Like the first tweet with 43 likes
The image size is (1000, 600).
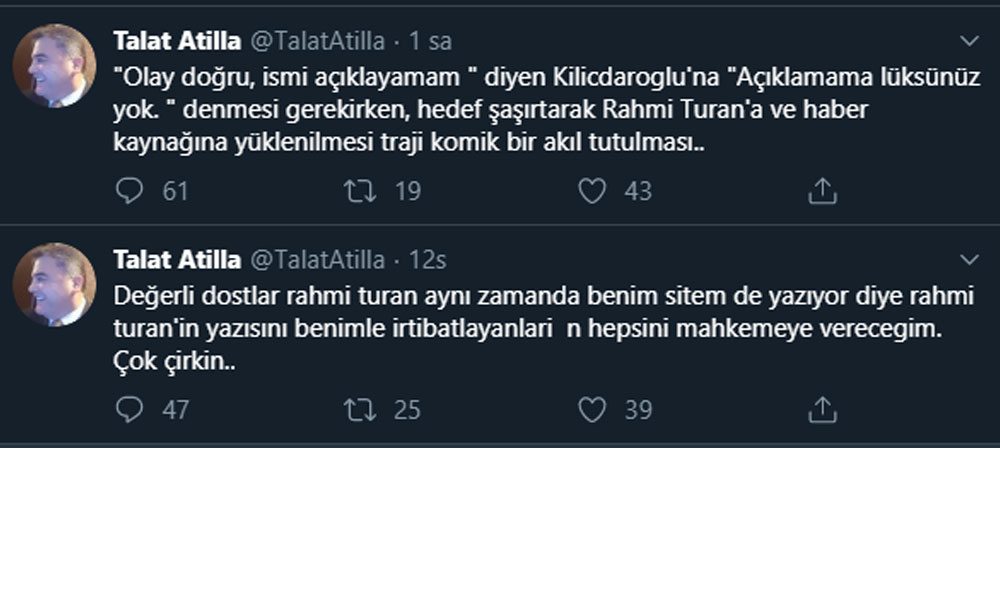pyautogui.click(x=593, y=190)
